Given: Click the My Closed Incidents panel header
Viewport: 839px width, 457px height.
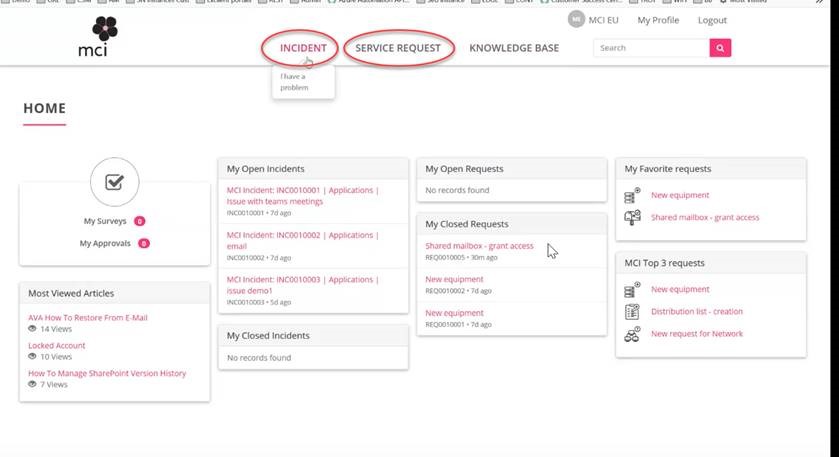Looking at the screenshot, I should point(314,336).
